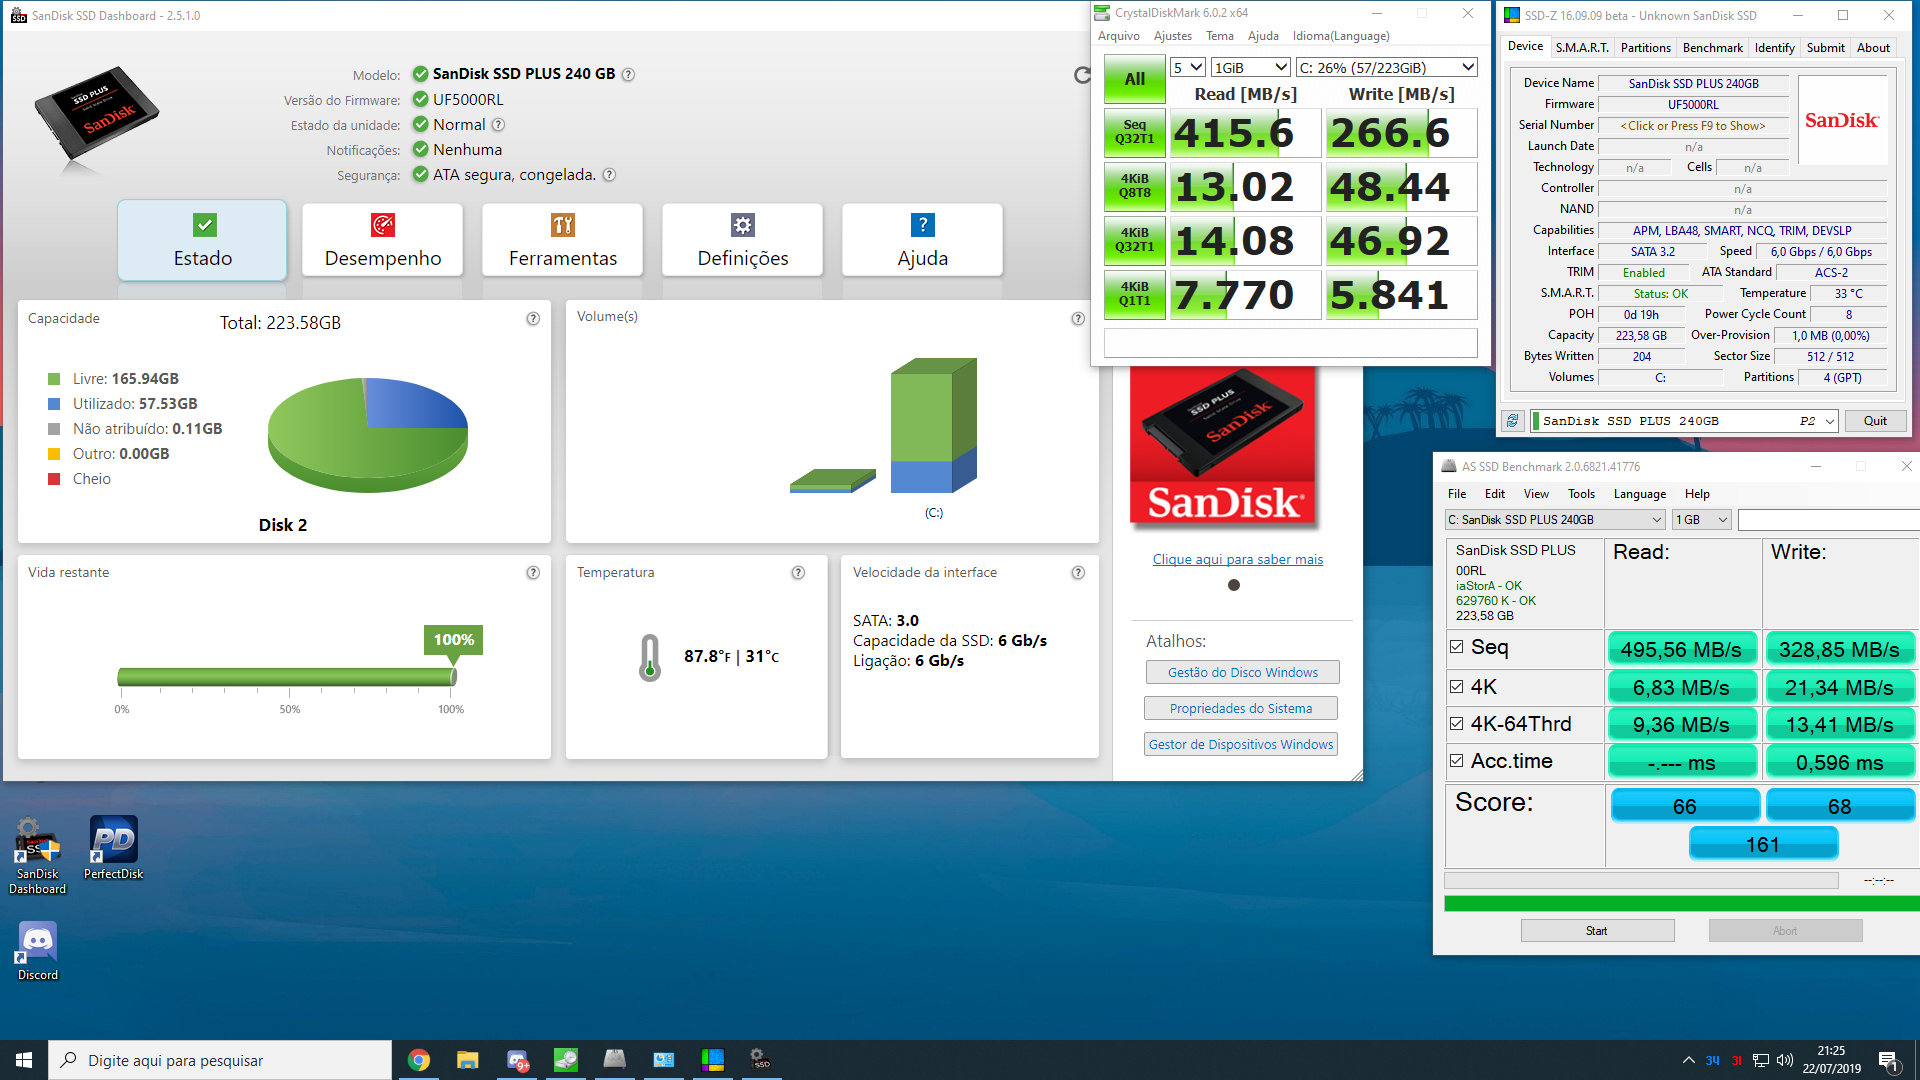
Task: Click the SanDisk SSD Plus advertisement image
Action: pyautogui.click(x=1223, y=445)
